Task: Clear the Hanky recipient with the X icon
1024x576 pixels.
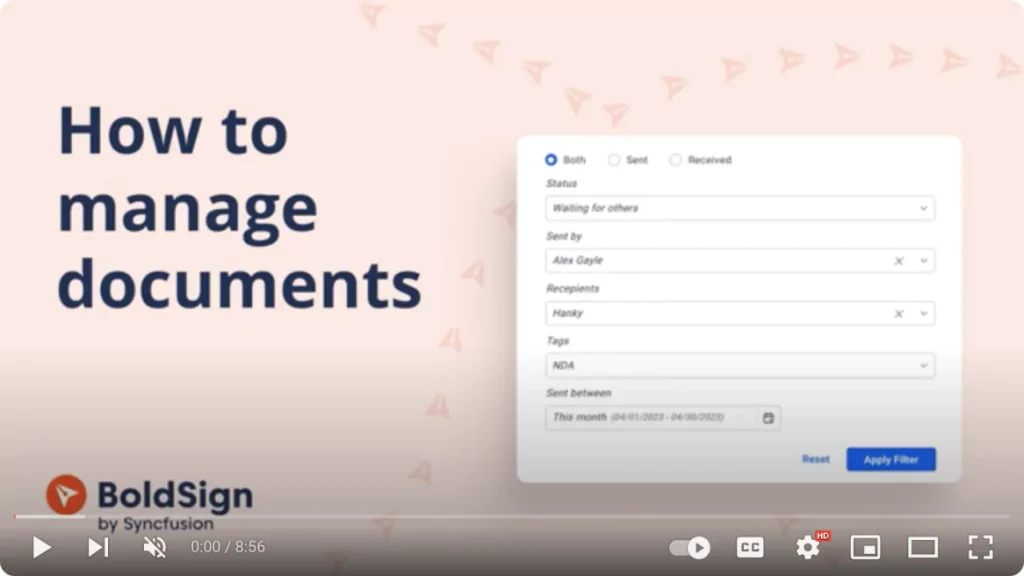Action: [x=899, y=313]
